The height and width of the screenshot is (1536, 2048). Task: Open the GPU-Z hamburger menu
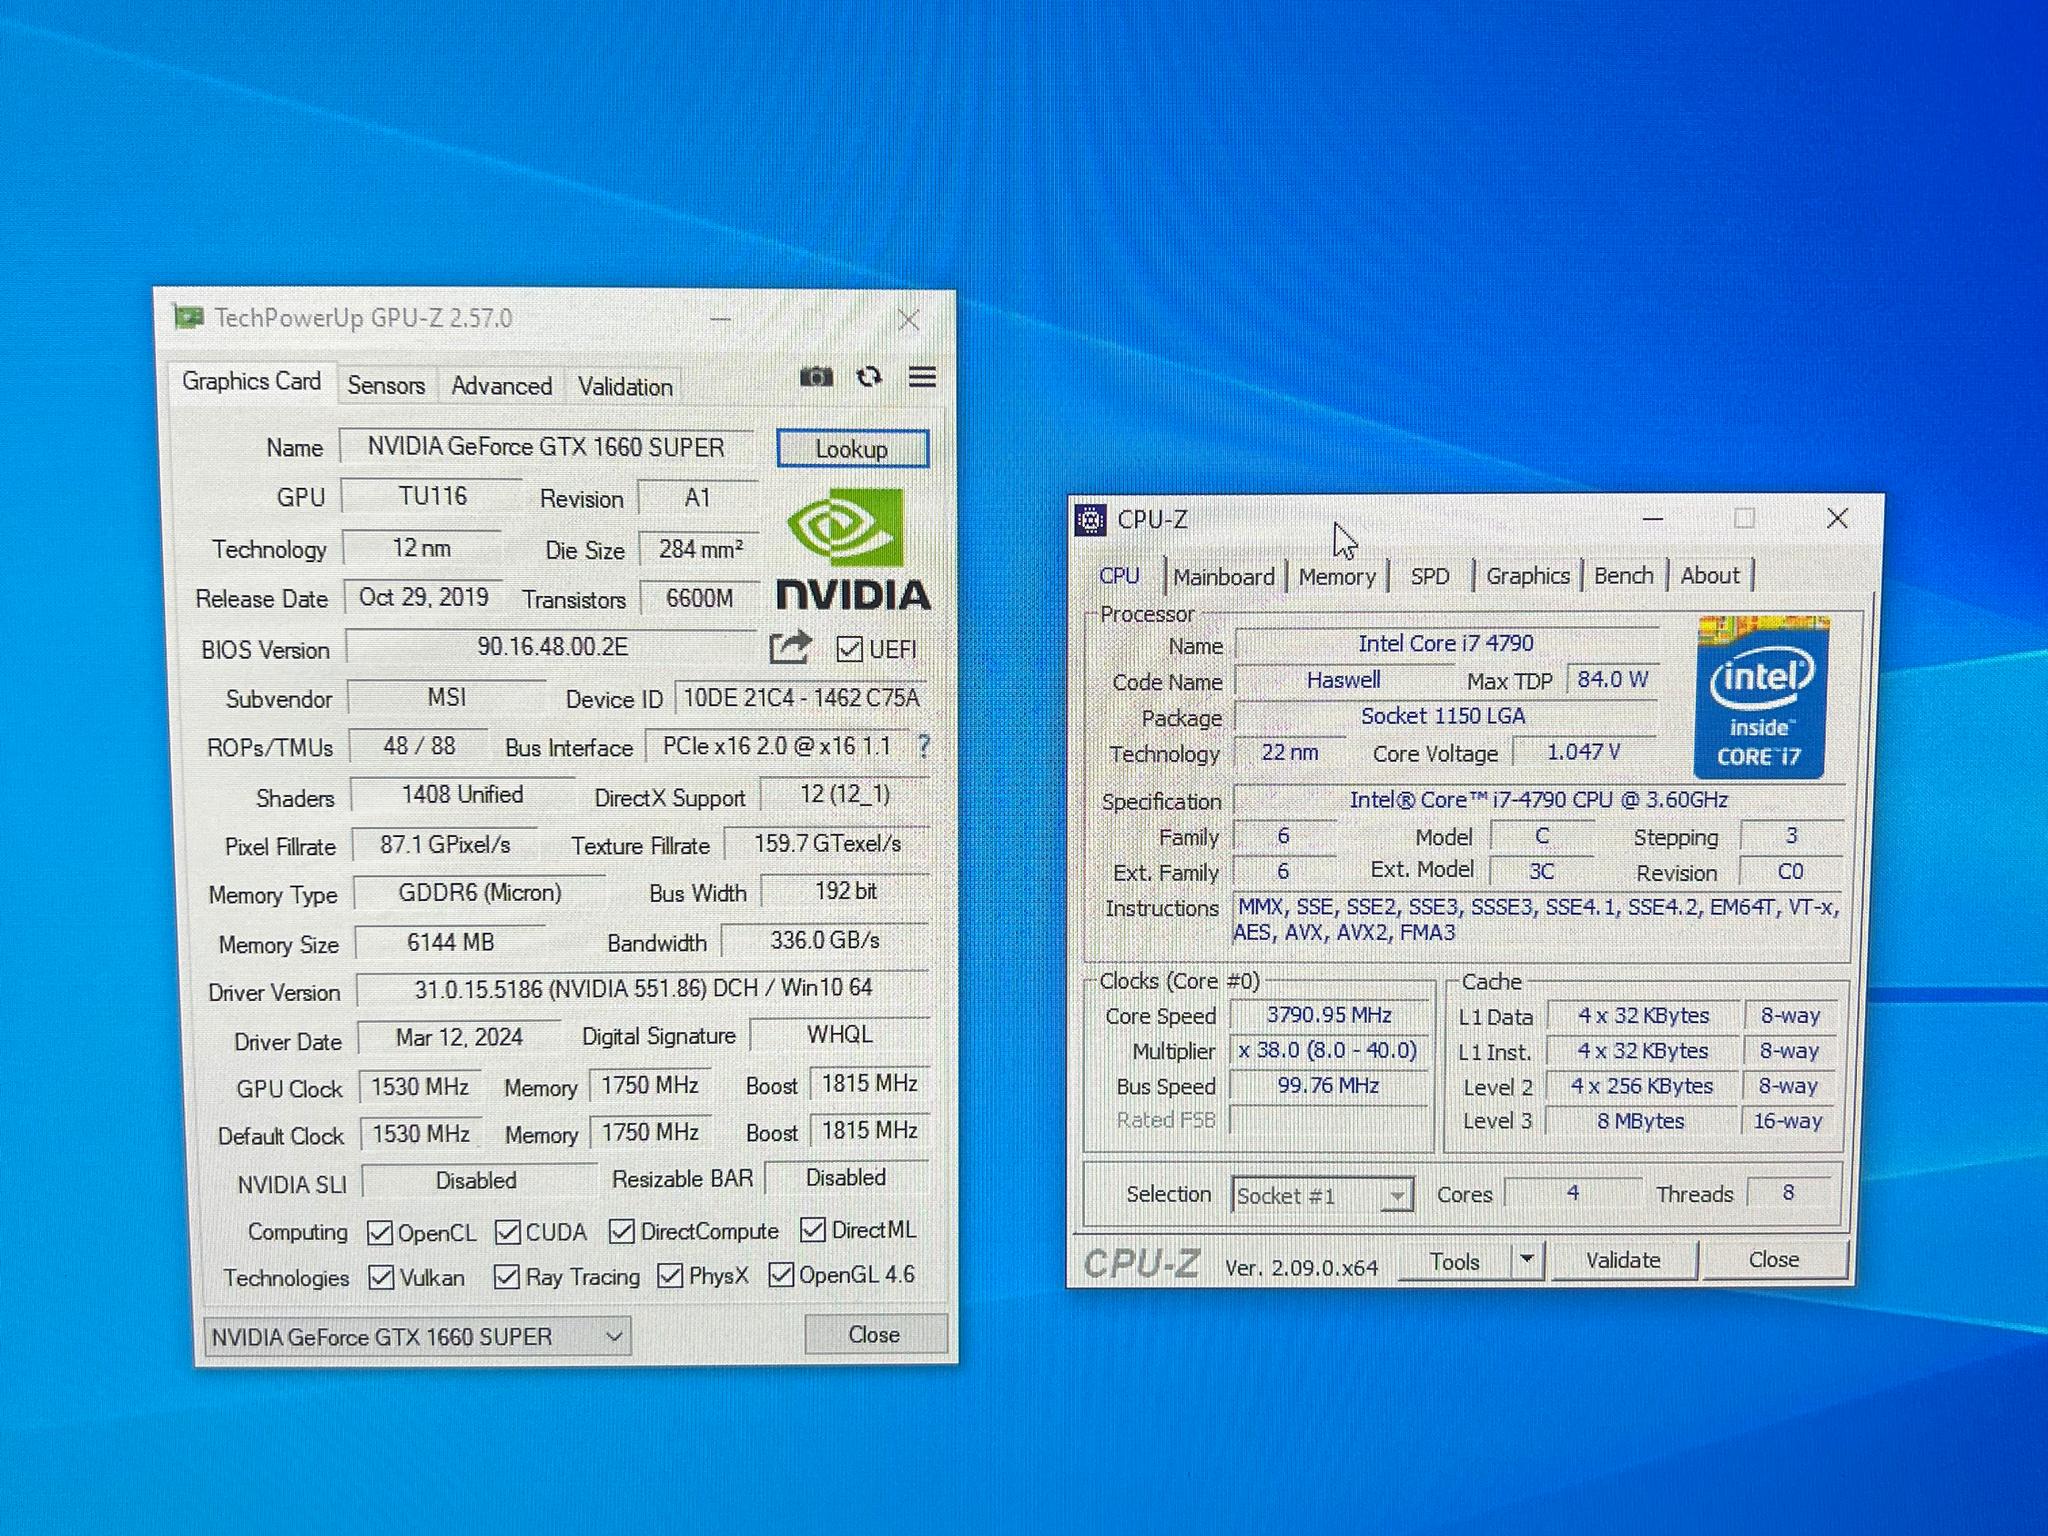[x=922, y=377]
